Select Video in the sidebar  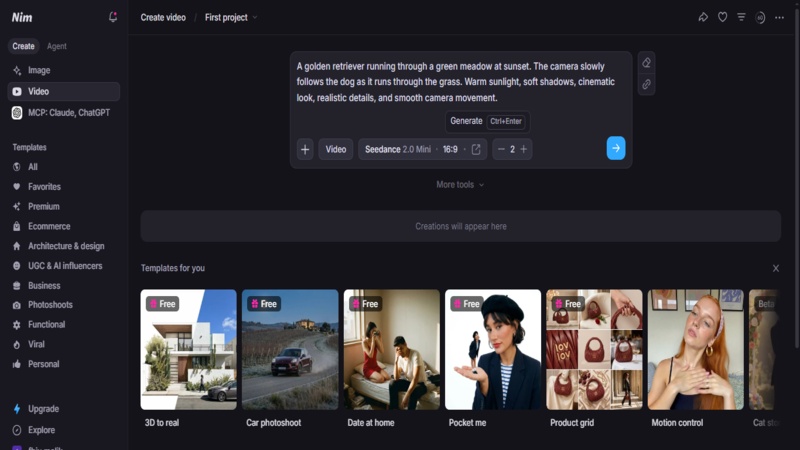coord(64,91)
